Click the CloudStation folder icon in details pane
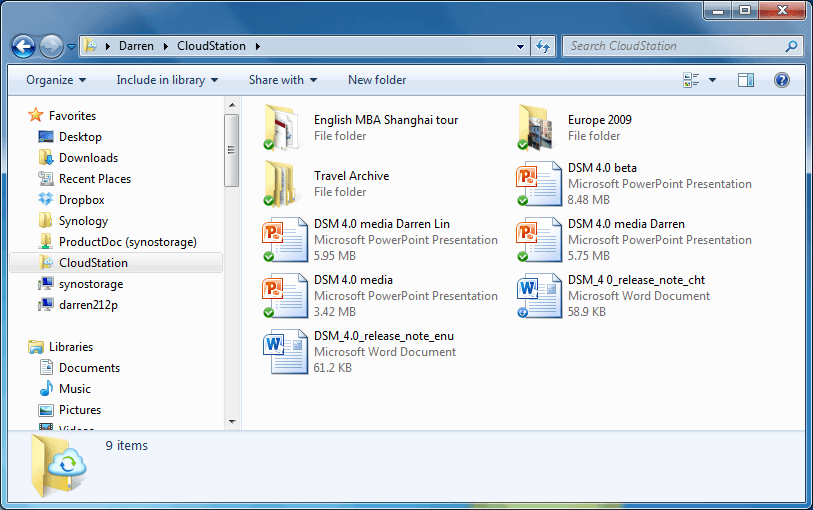Screen dimensions: 813x510 click(58, 466)
